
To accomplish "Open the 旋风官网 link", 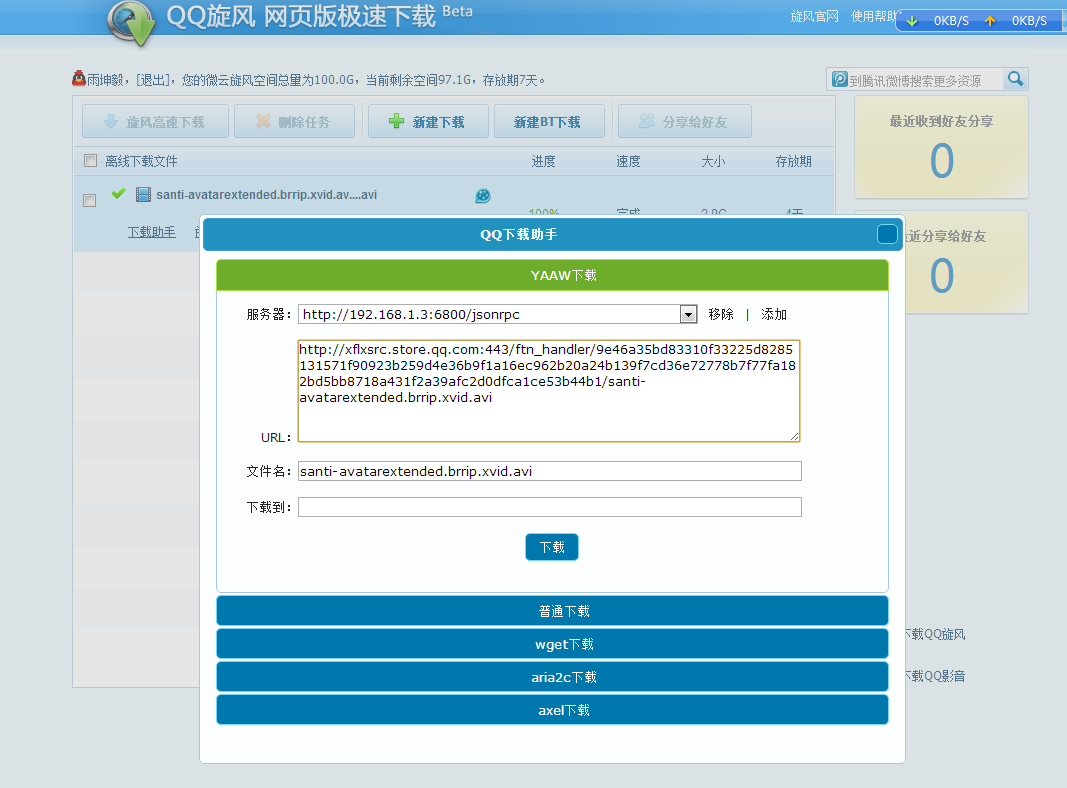I will point(815,16).
